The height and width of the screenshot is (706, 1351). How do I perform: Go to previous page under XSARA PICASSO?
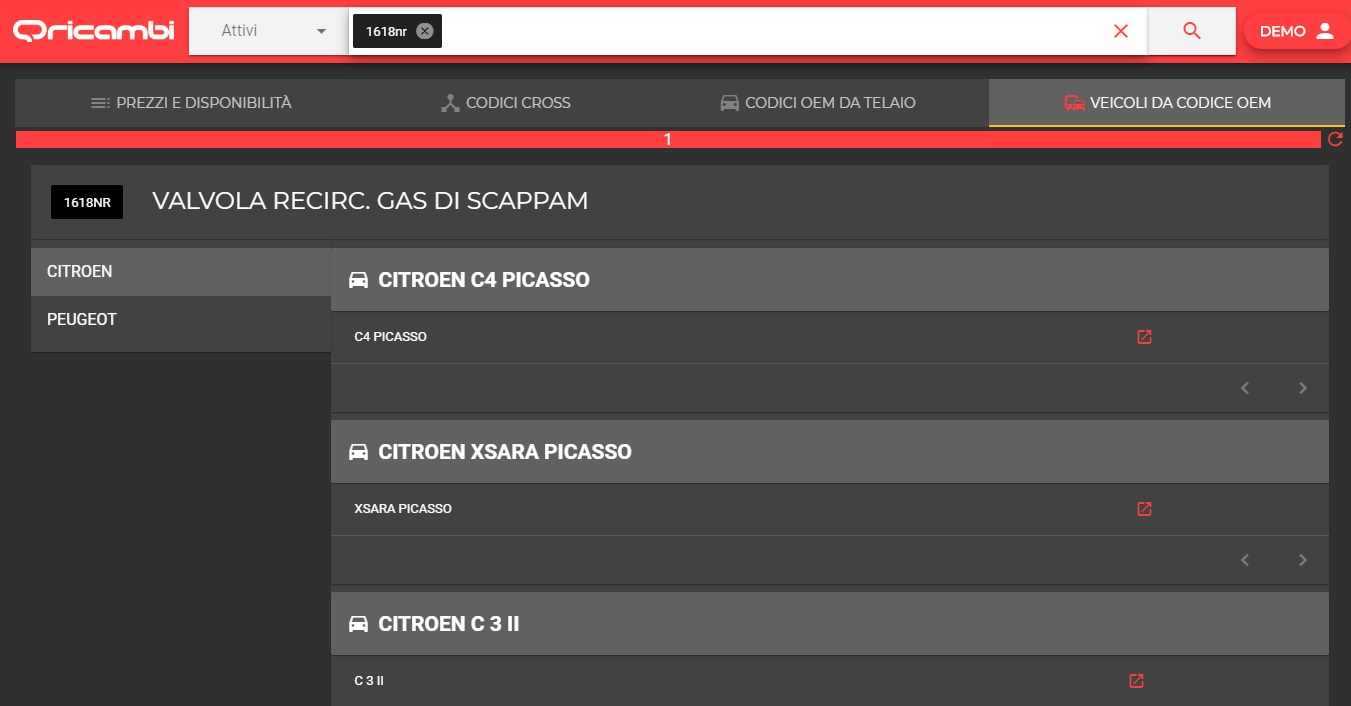click(1245, 560)
